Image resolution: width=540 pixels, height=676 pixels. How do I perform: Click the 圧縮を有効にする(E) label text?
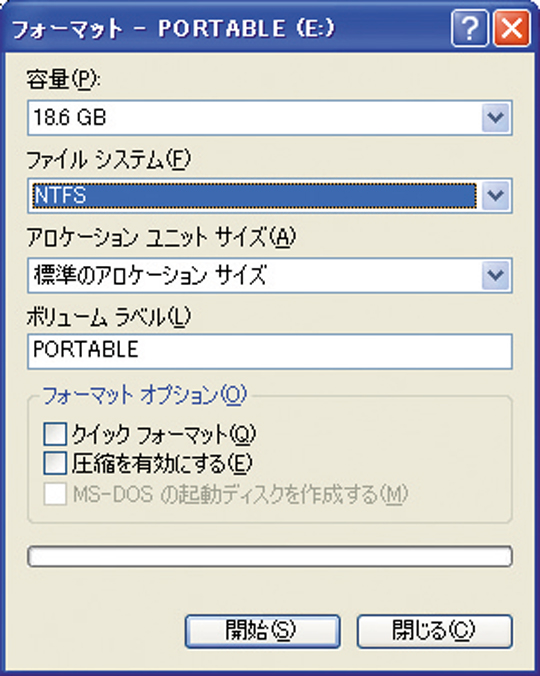pos(162,463)
